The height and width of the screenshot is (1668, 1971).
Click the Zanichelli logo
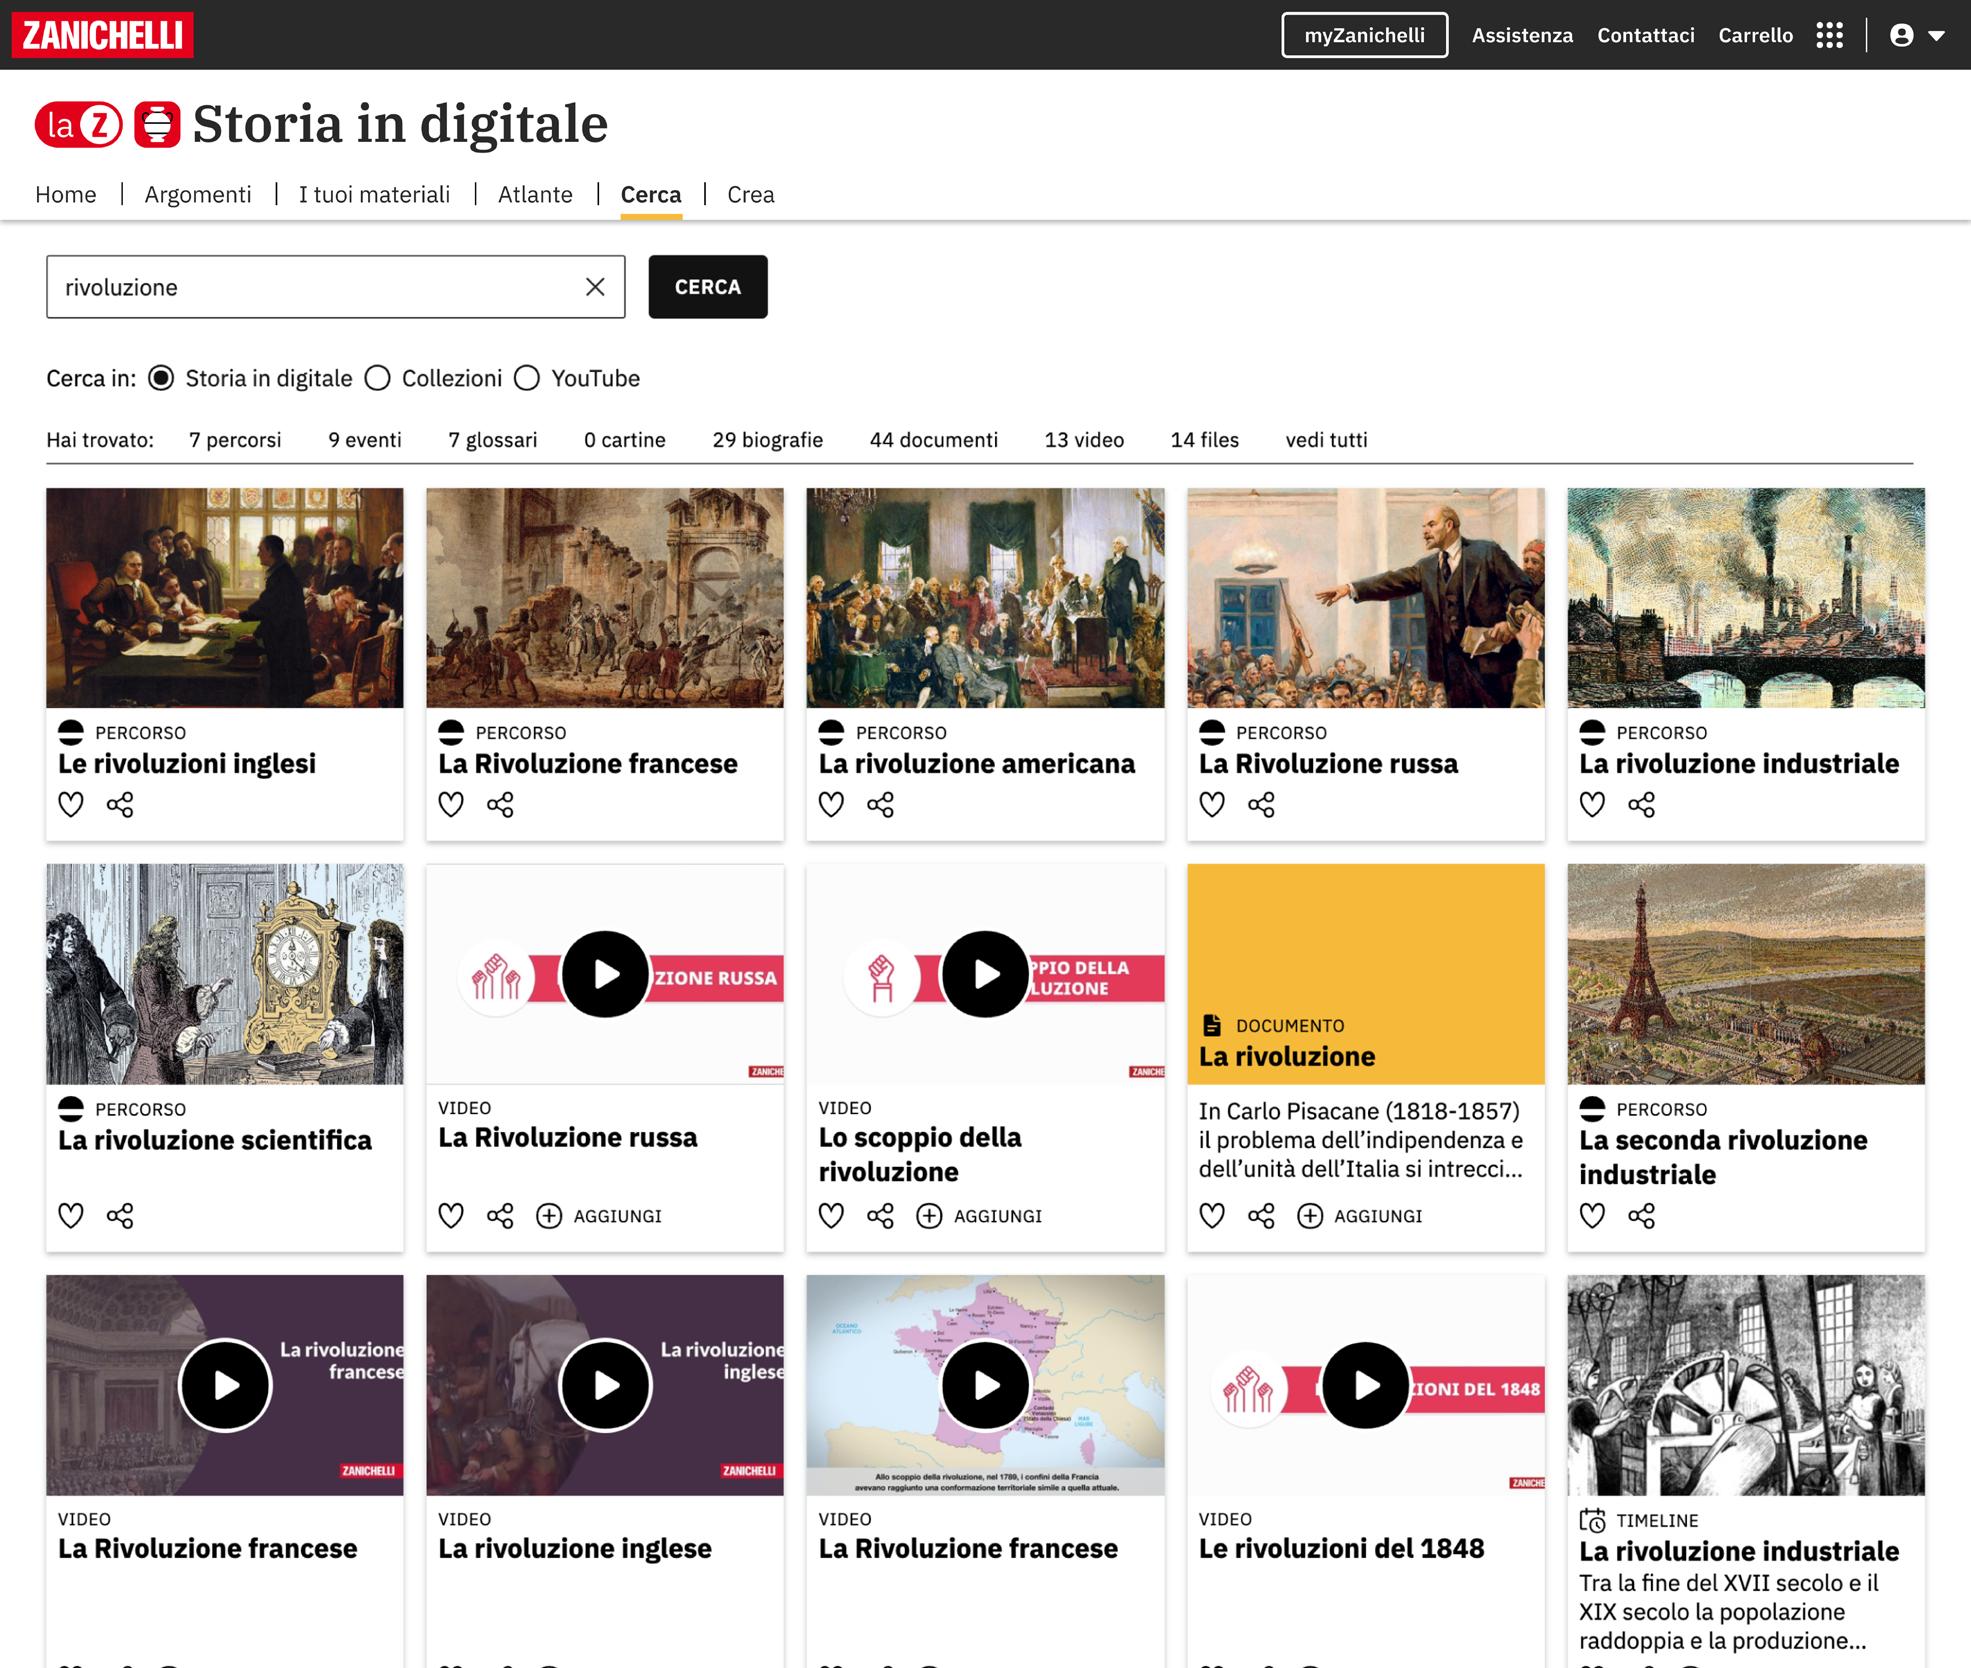[x=102, y=35]
